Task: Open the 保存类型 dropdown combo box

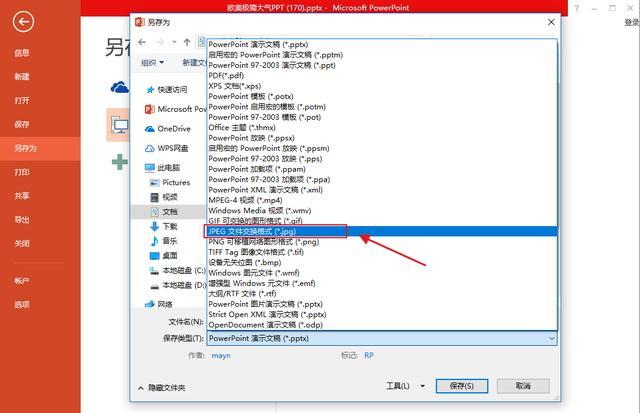Action: tap(382, 338)
